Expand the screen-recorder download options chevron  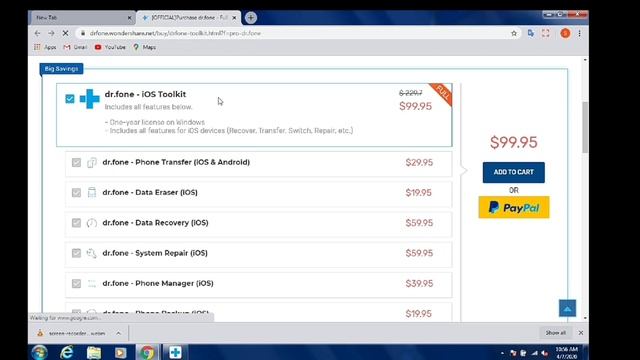[x=118, y=333]
